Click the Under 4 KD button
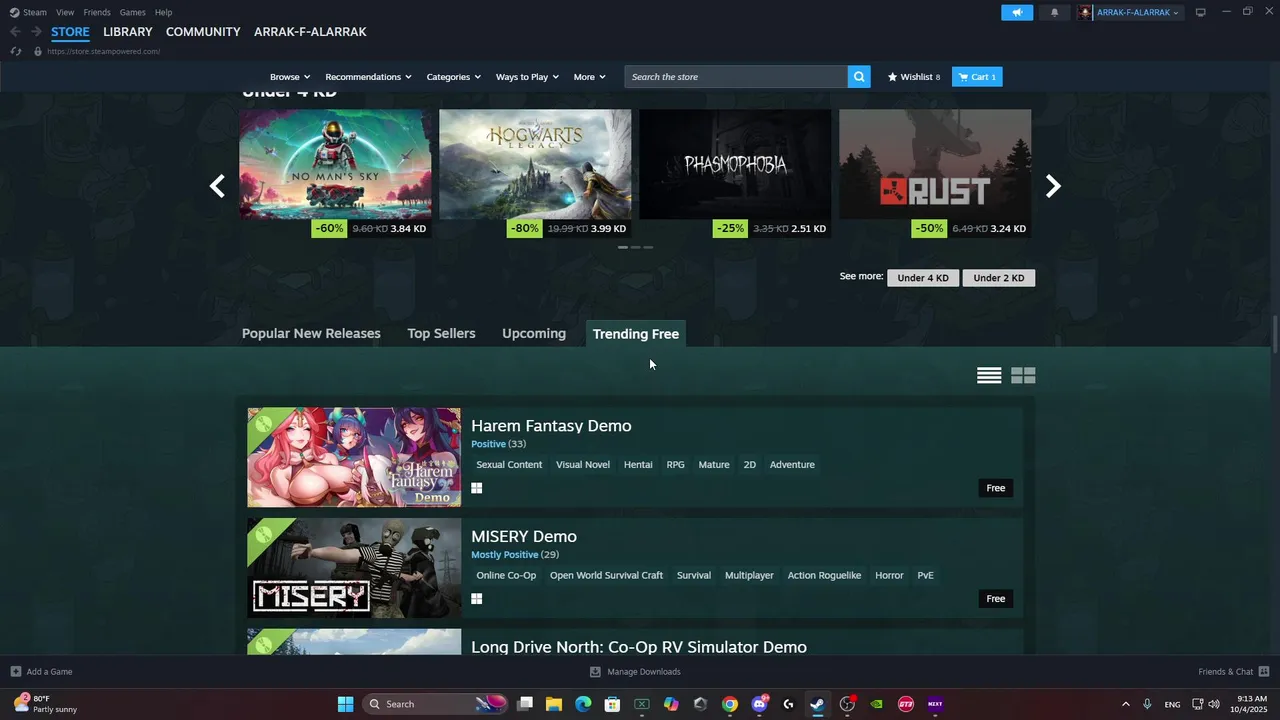Image resolution: width=1280 pixels, height=720 pixels. point(923,278)
